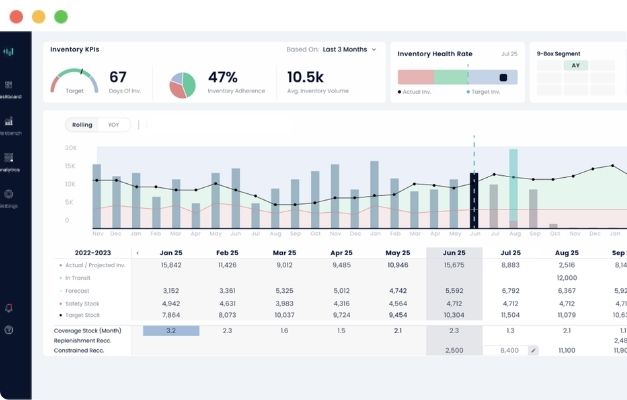The width and height of the screenshot is (627, 400).
Task: Click the green segment of Inventory Health bar
Action: click(x=451, y=77)
